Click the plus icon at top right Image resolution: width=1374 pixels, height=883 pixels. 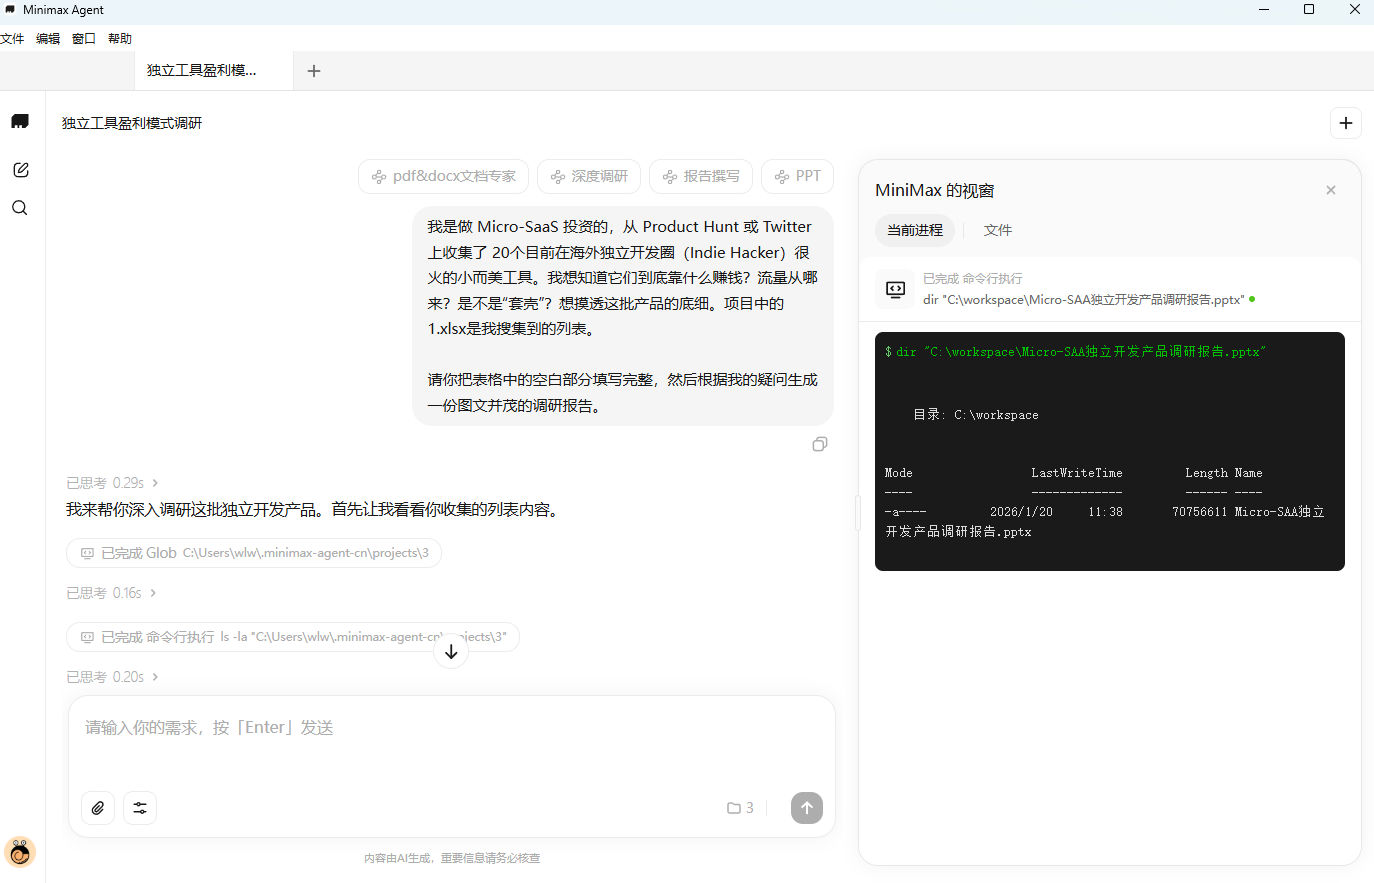[x=1345, y=123]
